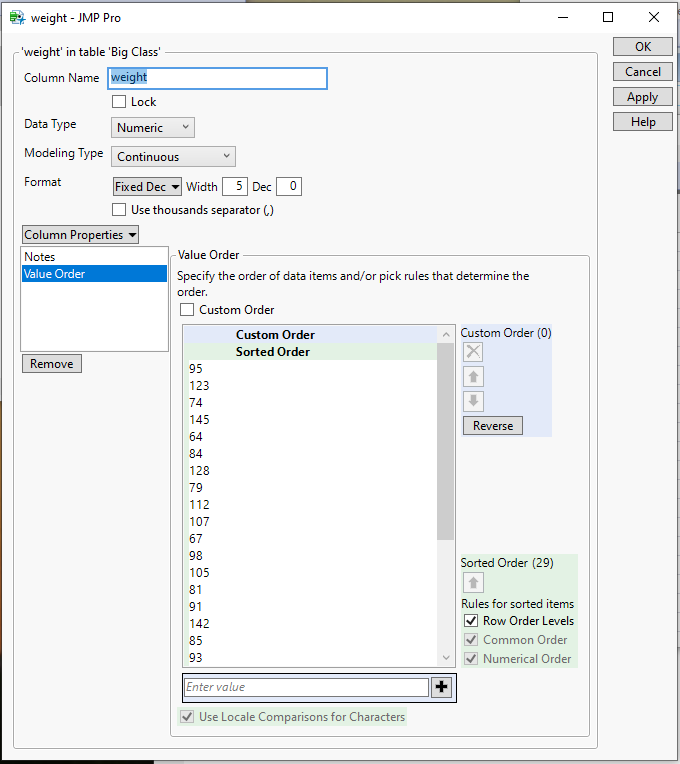Expand the Modeling Type dropdown
The image size is (680, 764).
[173, 157]
